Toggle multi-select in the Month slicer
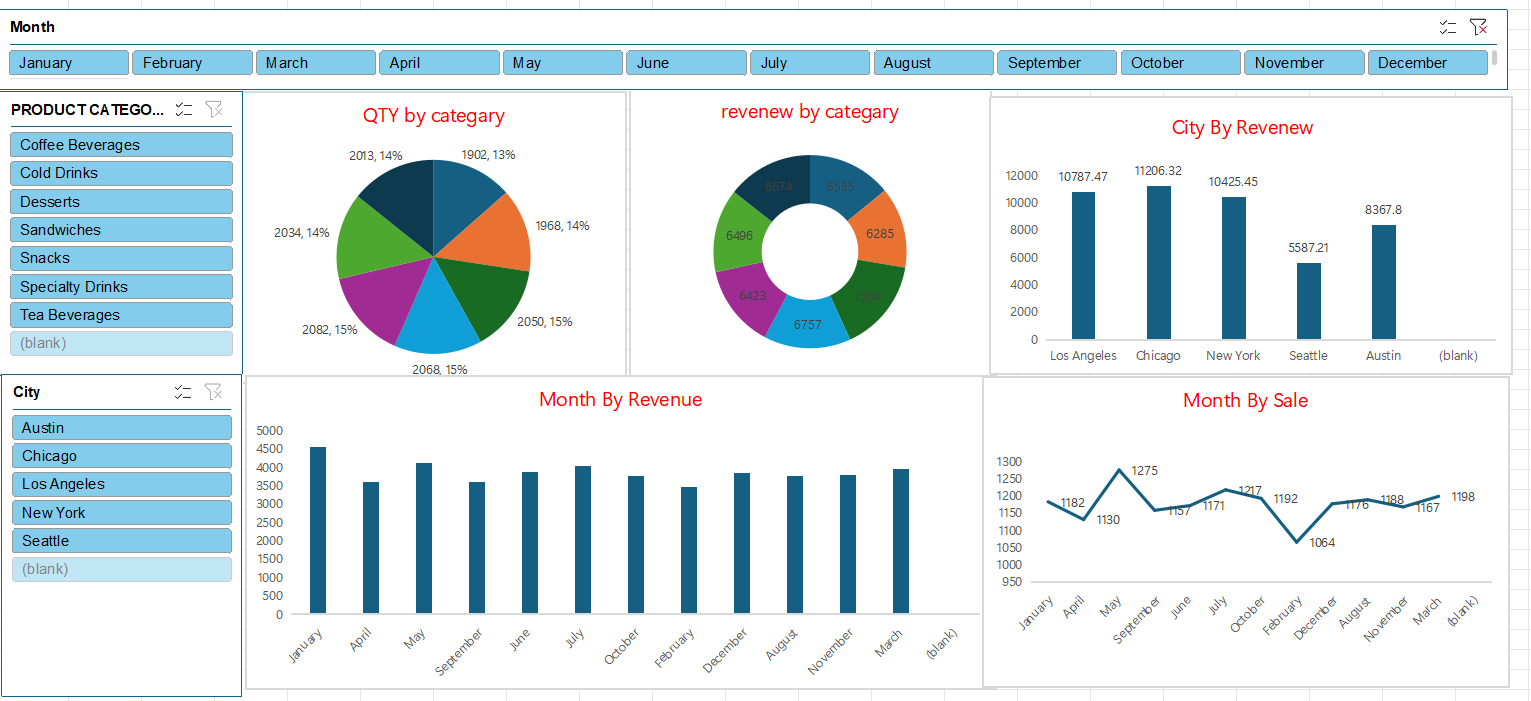This screenshot has width=1531, height=701. pos(1448,27)
